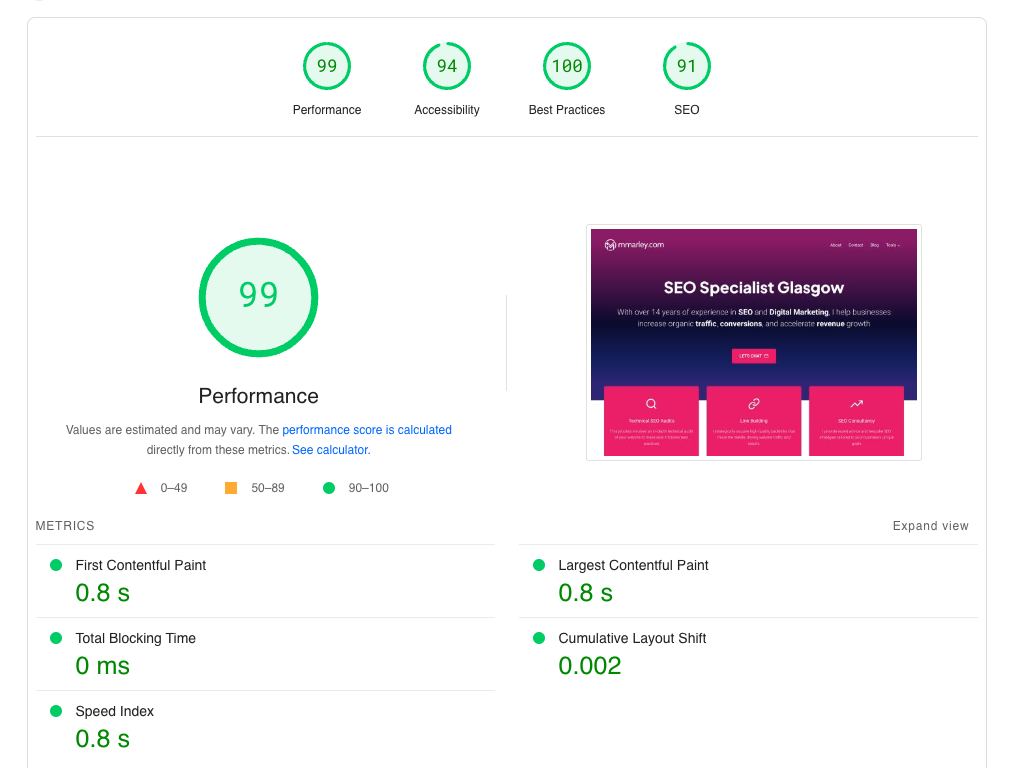Viewport: 1013px width, 768px height.
Task: Jump to SEO section via its label
Action: [x=687, y=110]
